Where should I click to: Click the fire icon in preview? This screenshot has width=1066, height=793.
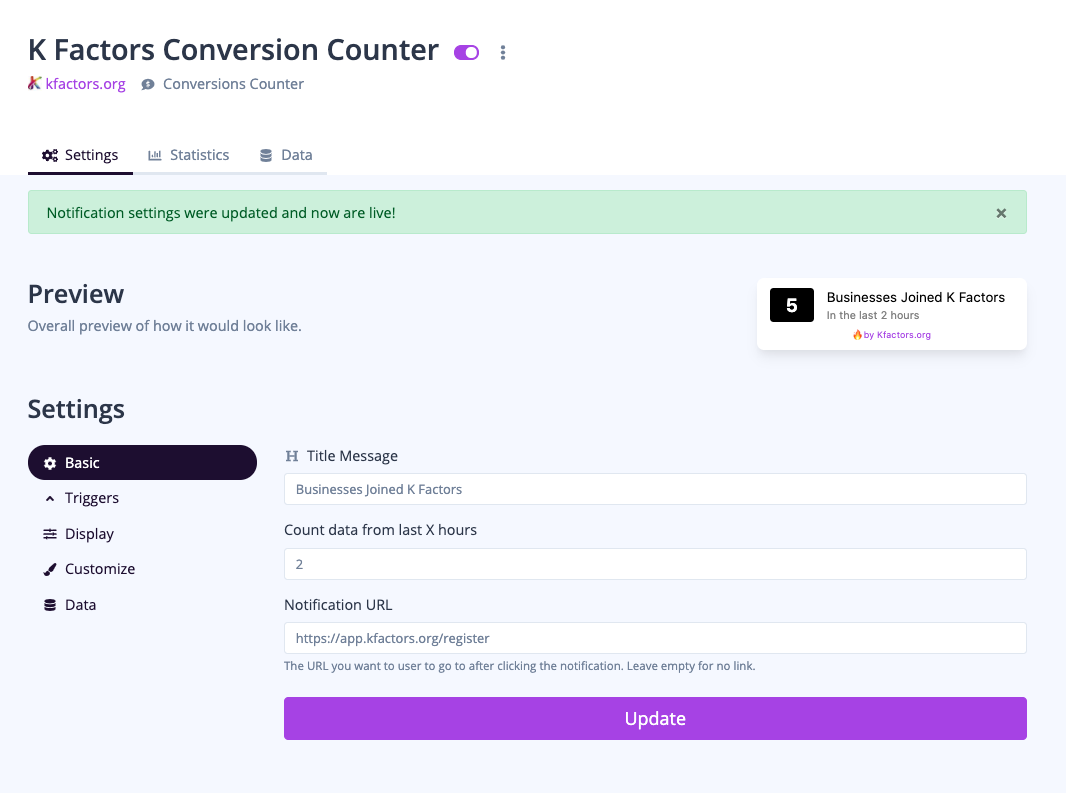click(857, 335)
